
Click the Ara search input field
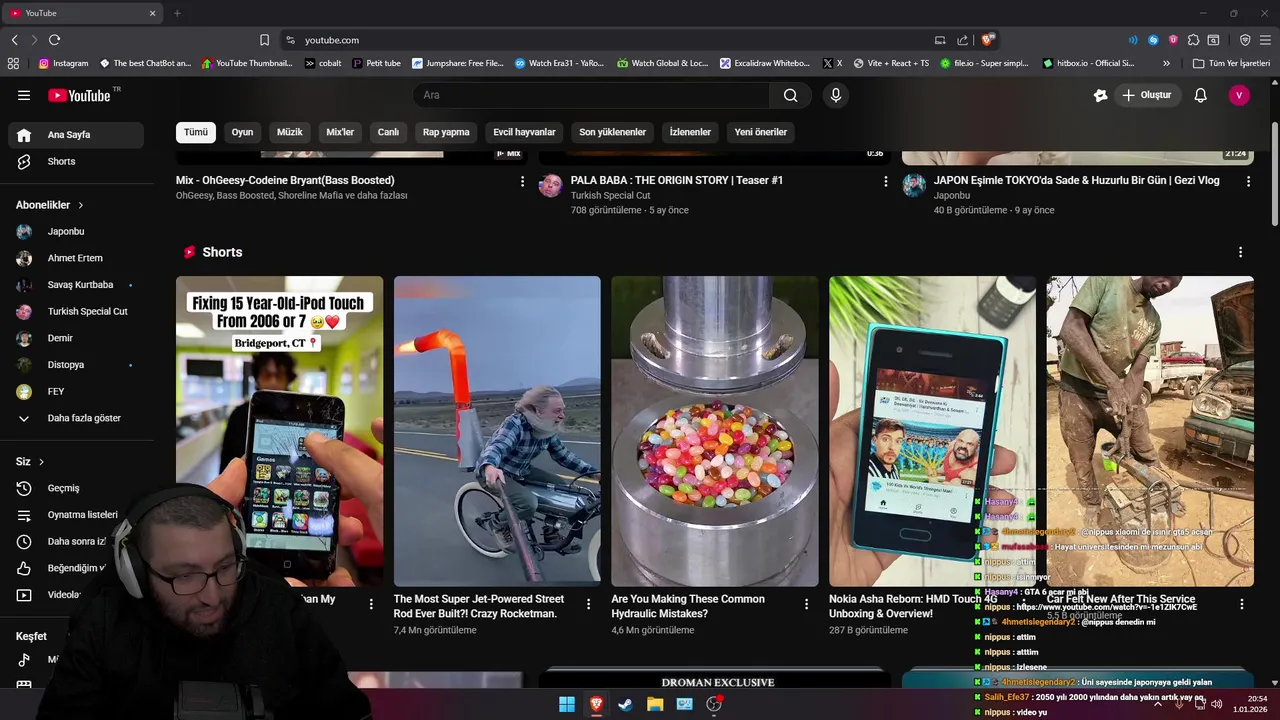point(591,95)
